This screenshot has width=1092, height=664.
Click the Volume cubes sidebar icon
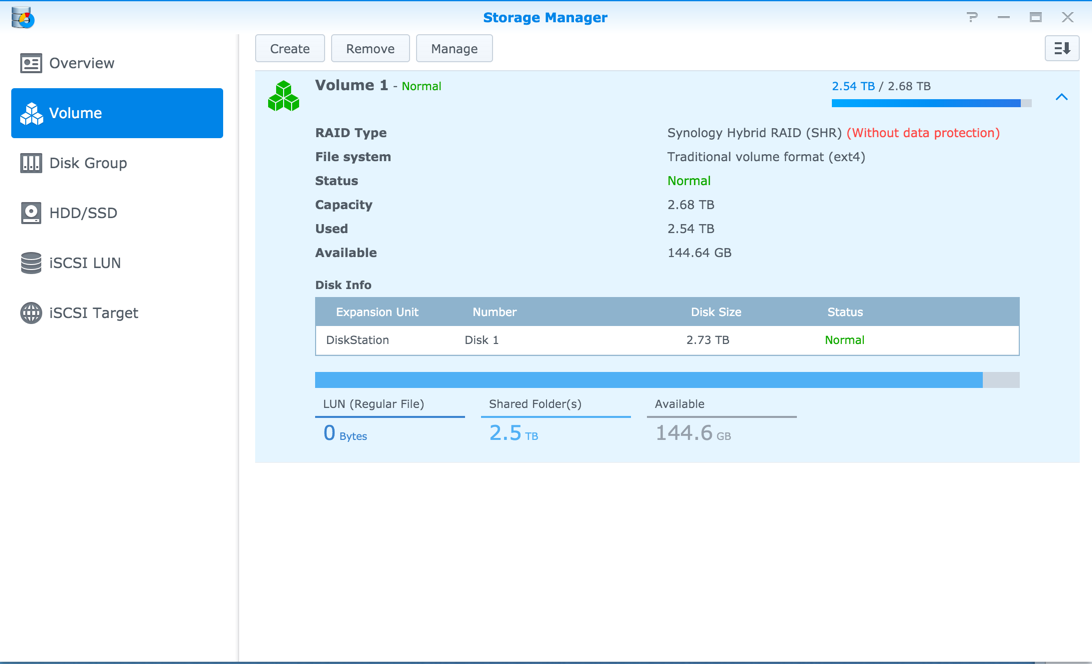[31, 113]
